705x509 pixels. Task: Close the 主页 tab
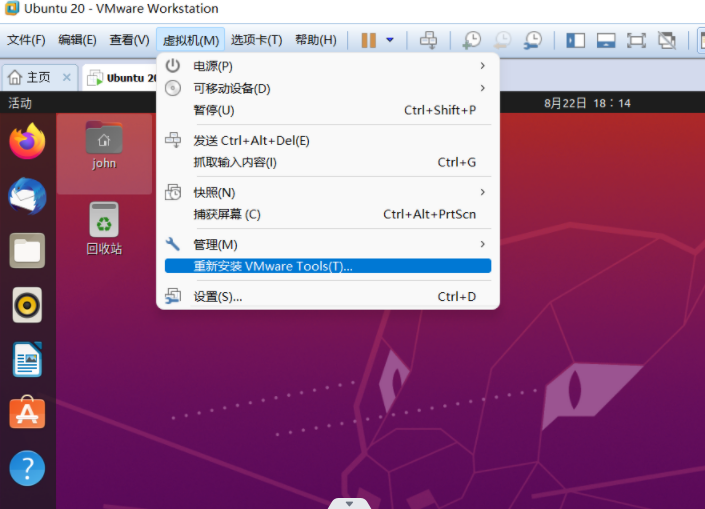coord(67,77)
